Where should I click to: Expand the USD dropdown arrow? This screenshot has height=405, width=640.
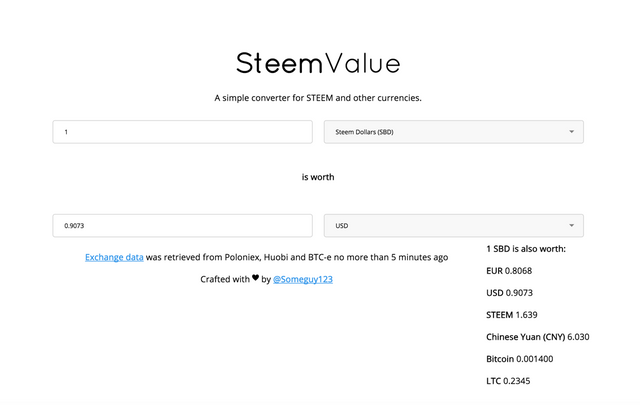571,225
